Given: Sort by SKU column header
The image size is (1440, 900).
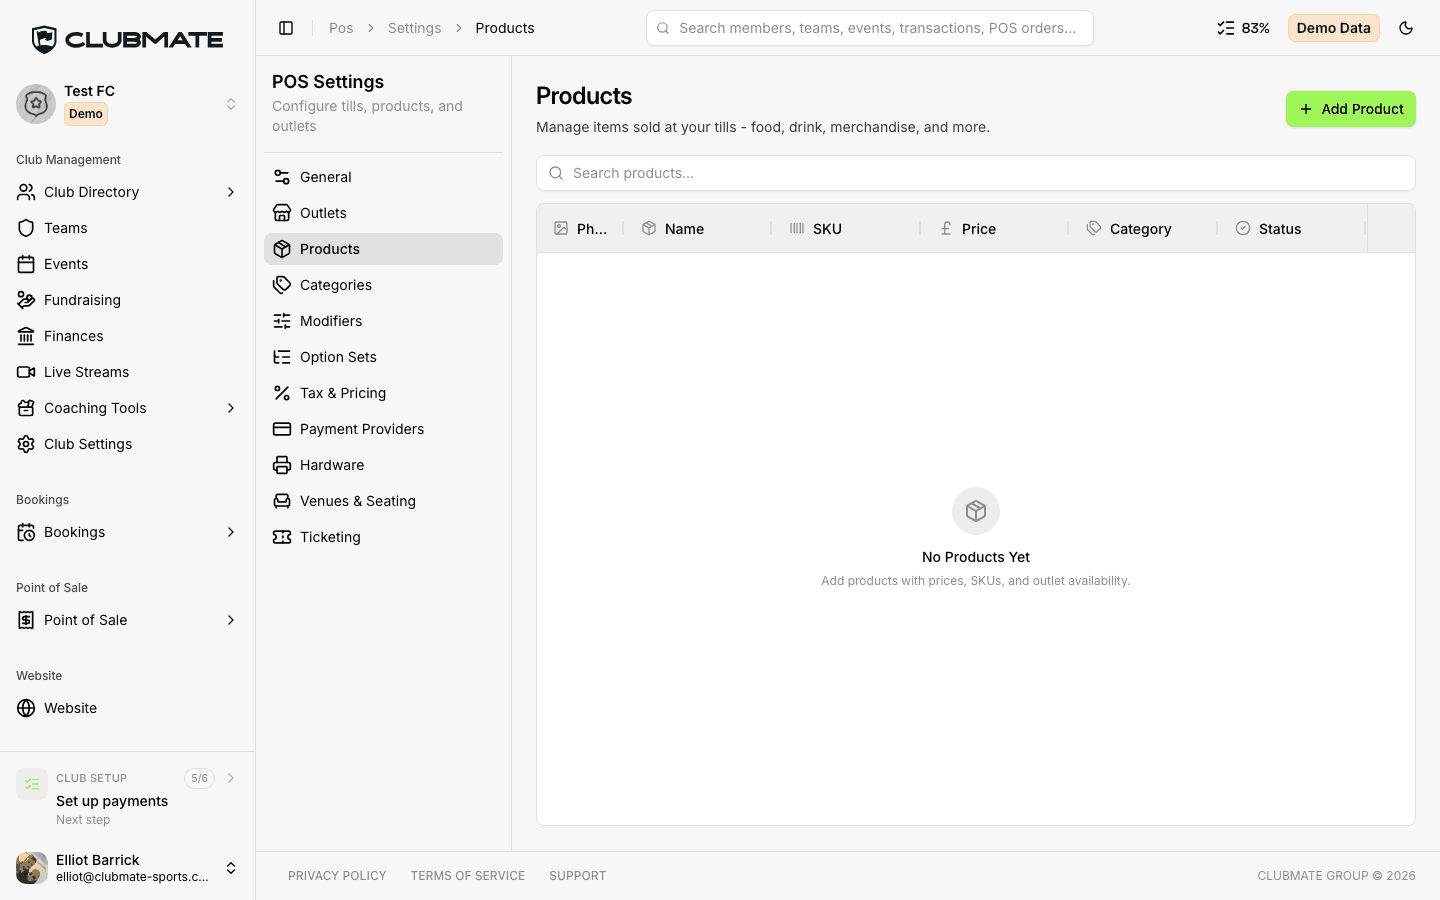Looking at the screenshot, I should pos(847,229).
